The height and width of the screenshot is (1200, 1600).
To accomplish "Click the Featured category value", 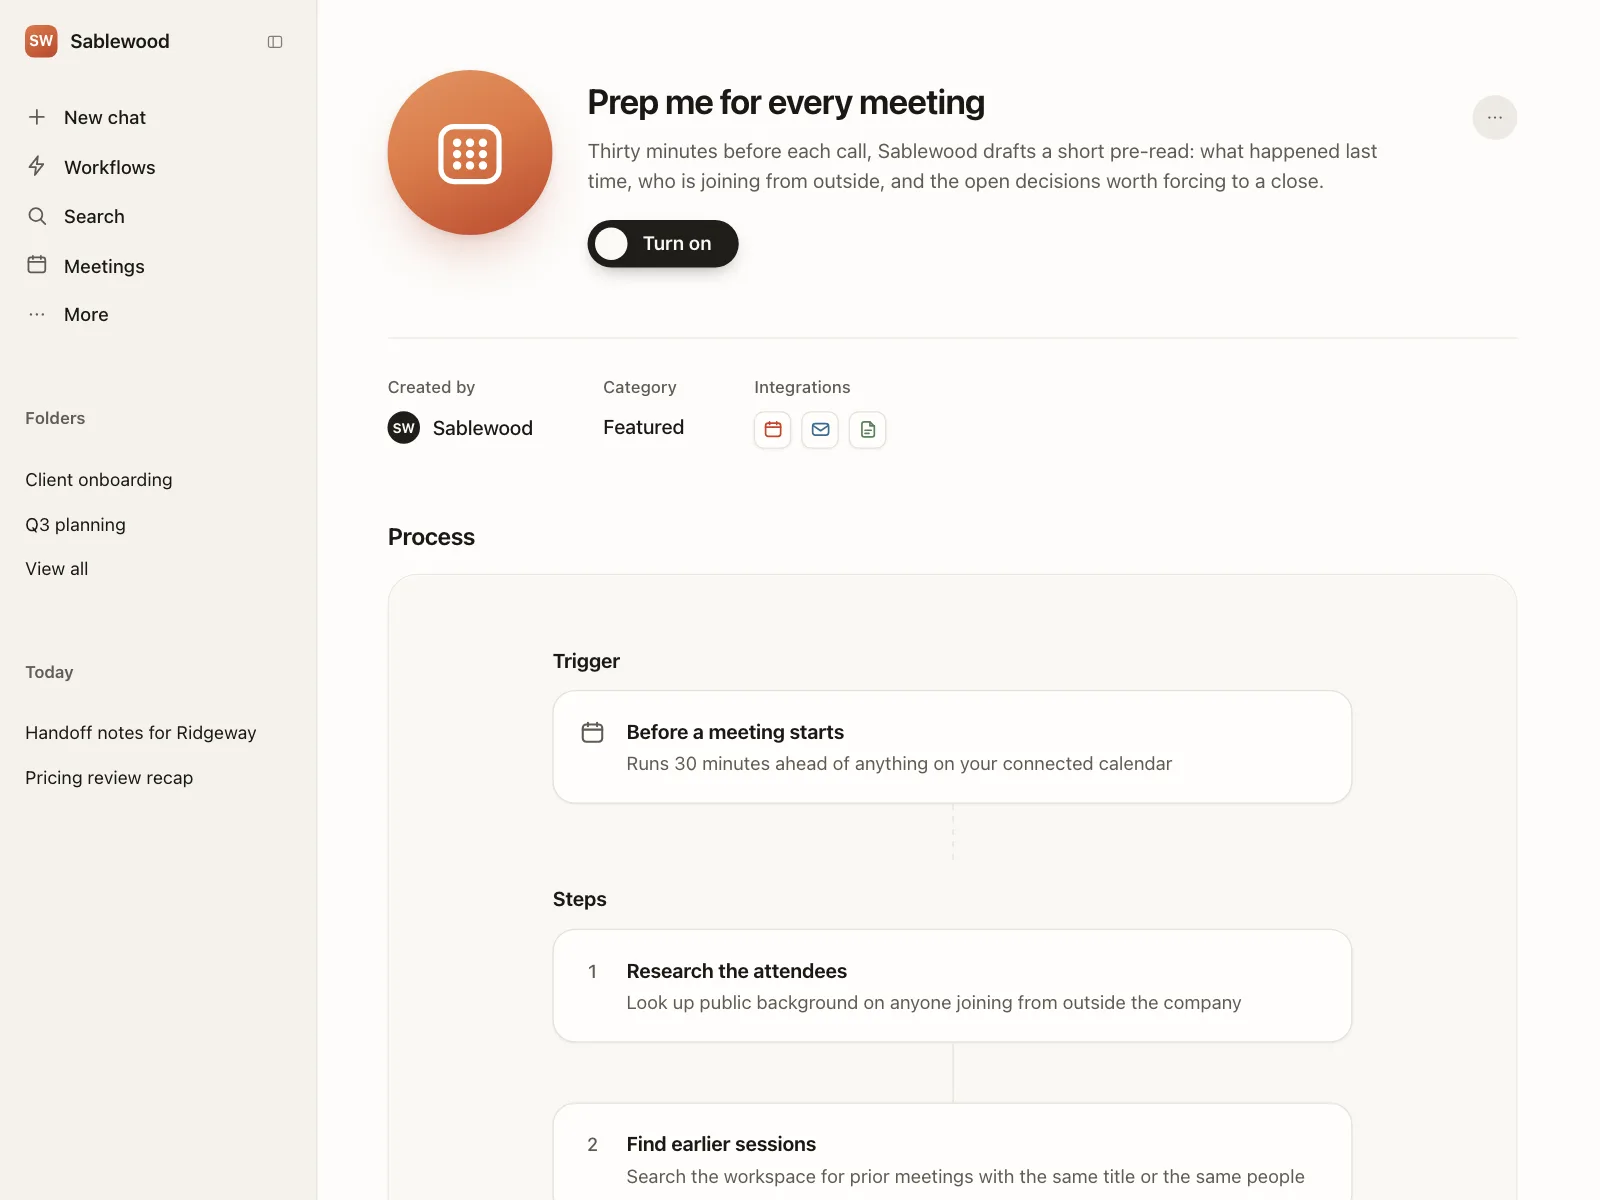I will tap(644, 427).
